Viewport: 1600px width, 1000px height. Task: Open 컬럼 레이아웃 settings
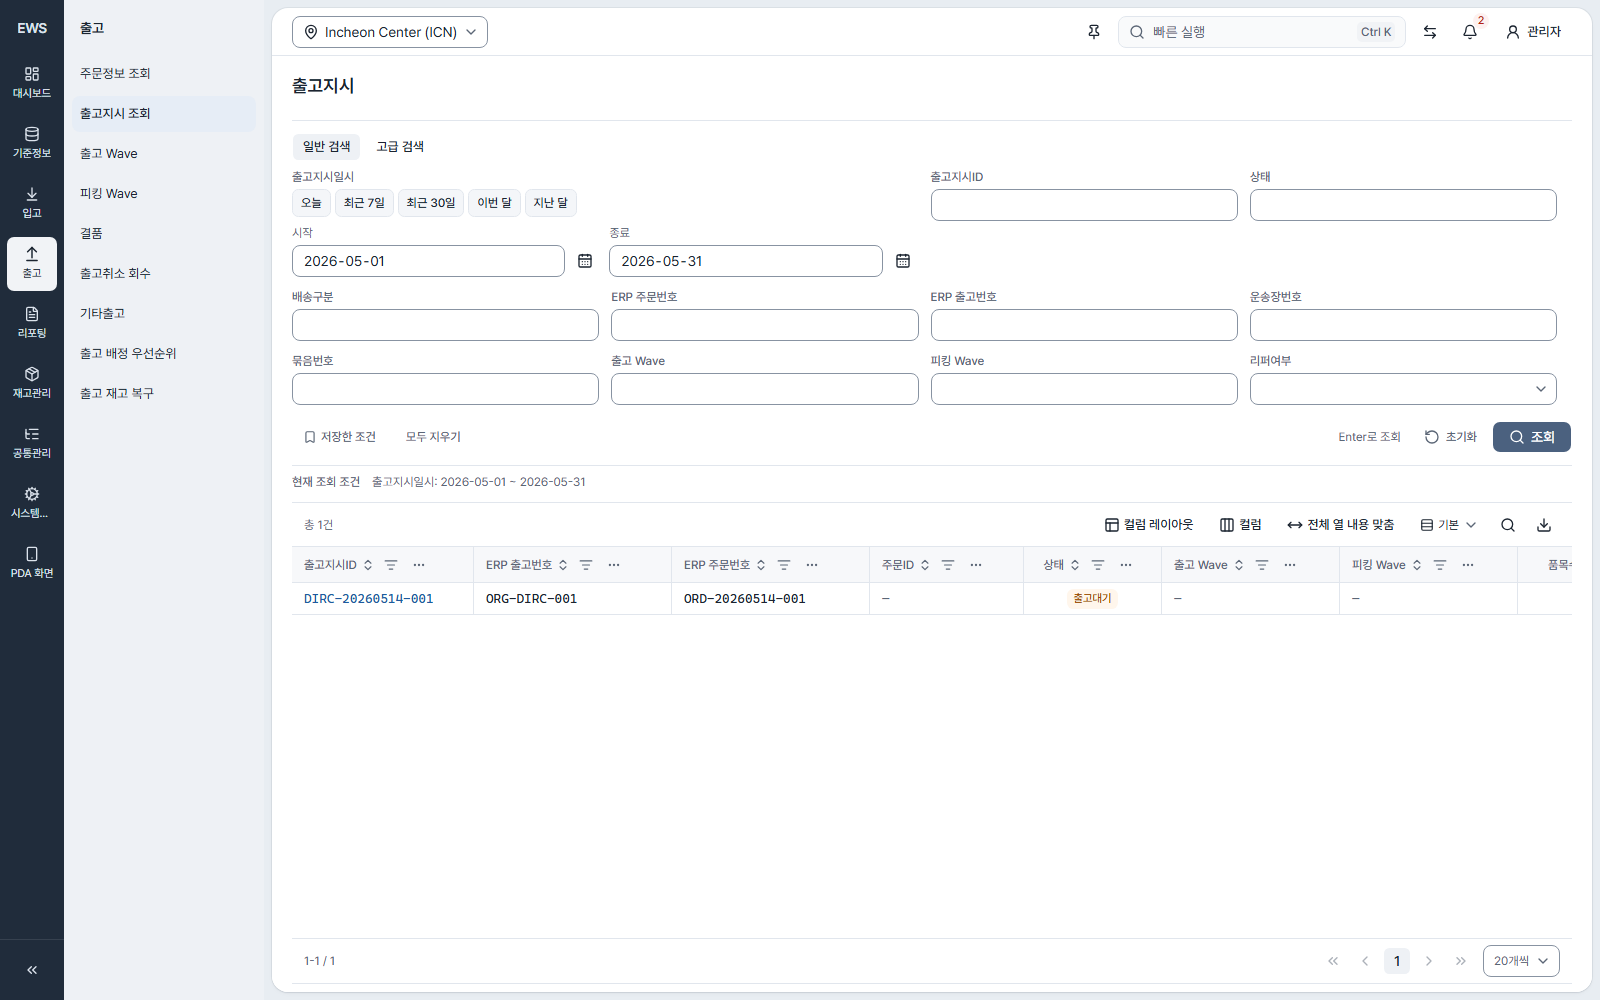(1149, 525)
